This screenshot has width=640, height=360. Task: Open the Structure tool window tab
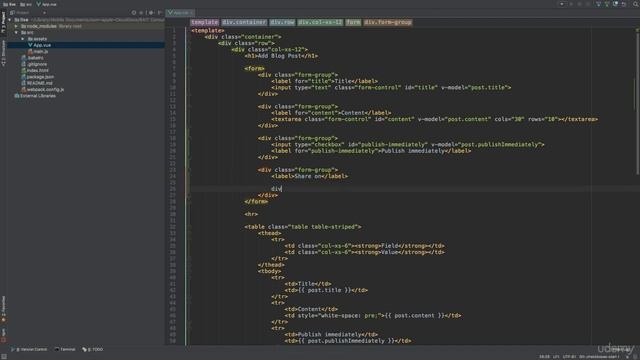[3, 53]
